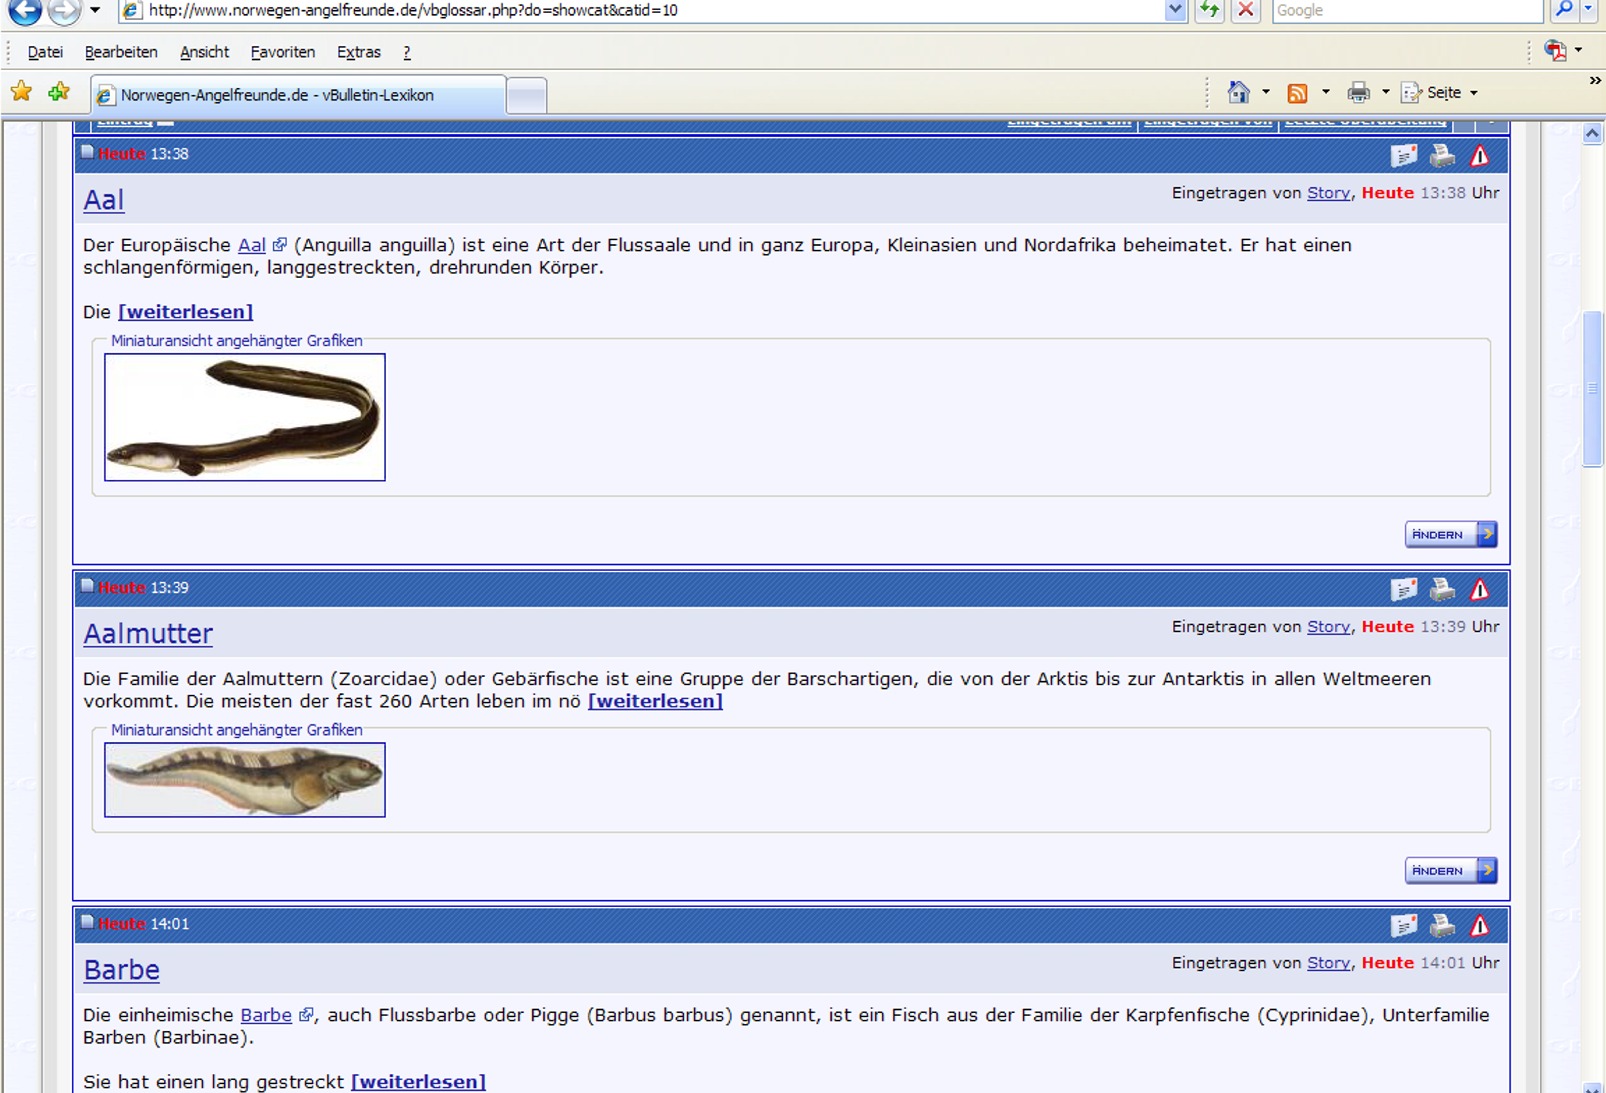Click the post status icon next to Heute 14:01
Screen dimensions: 1606x1093
[87, 923]
